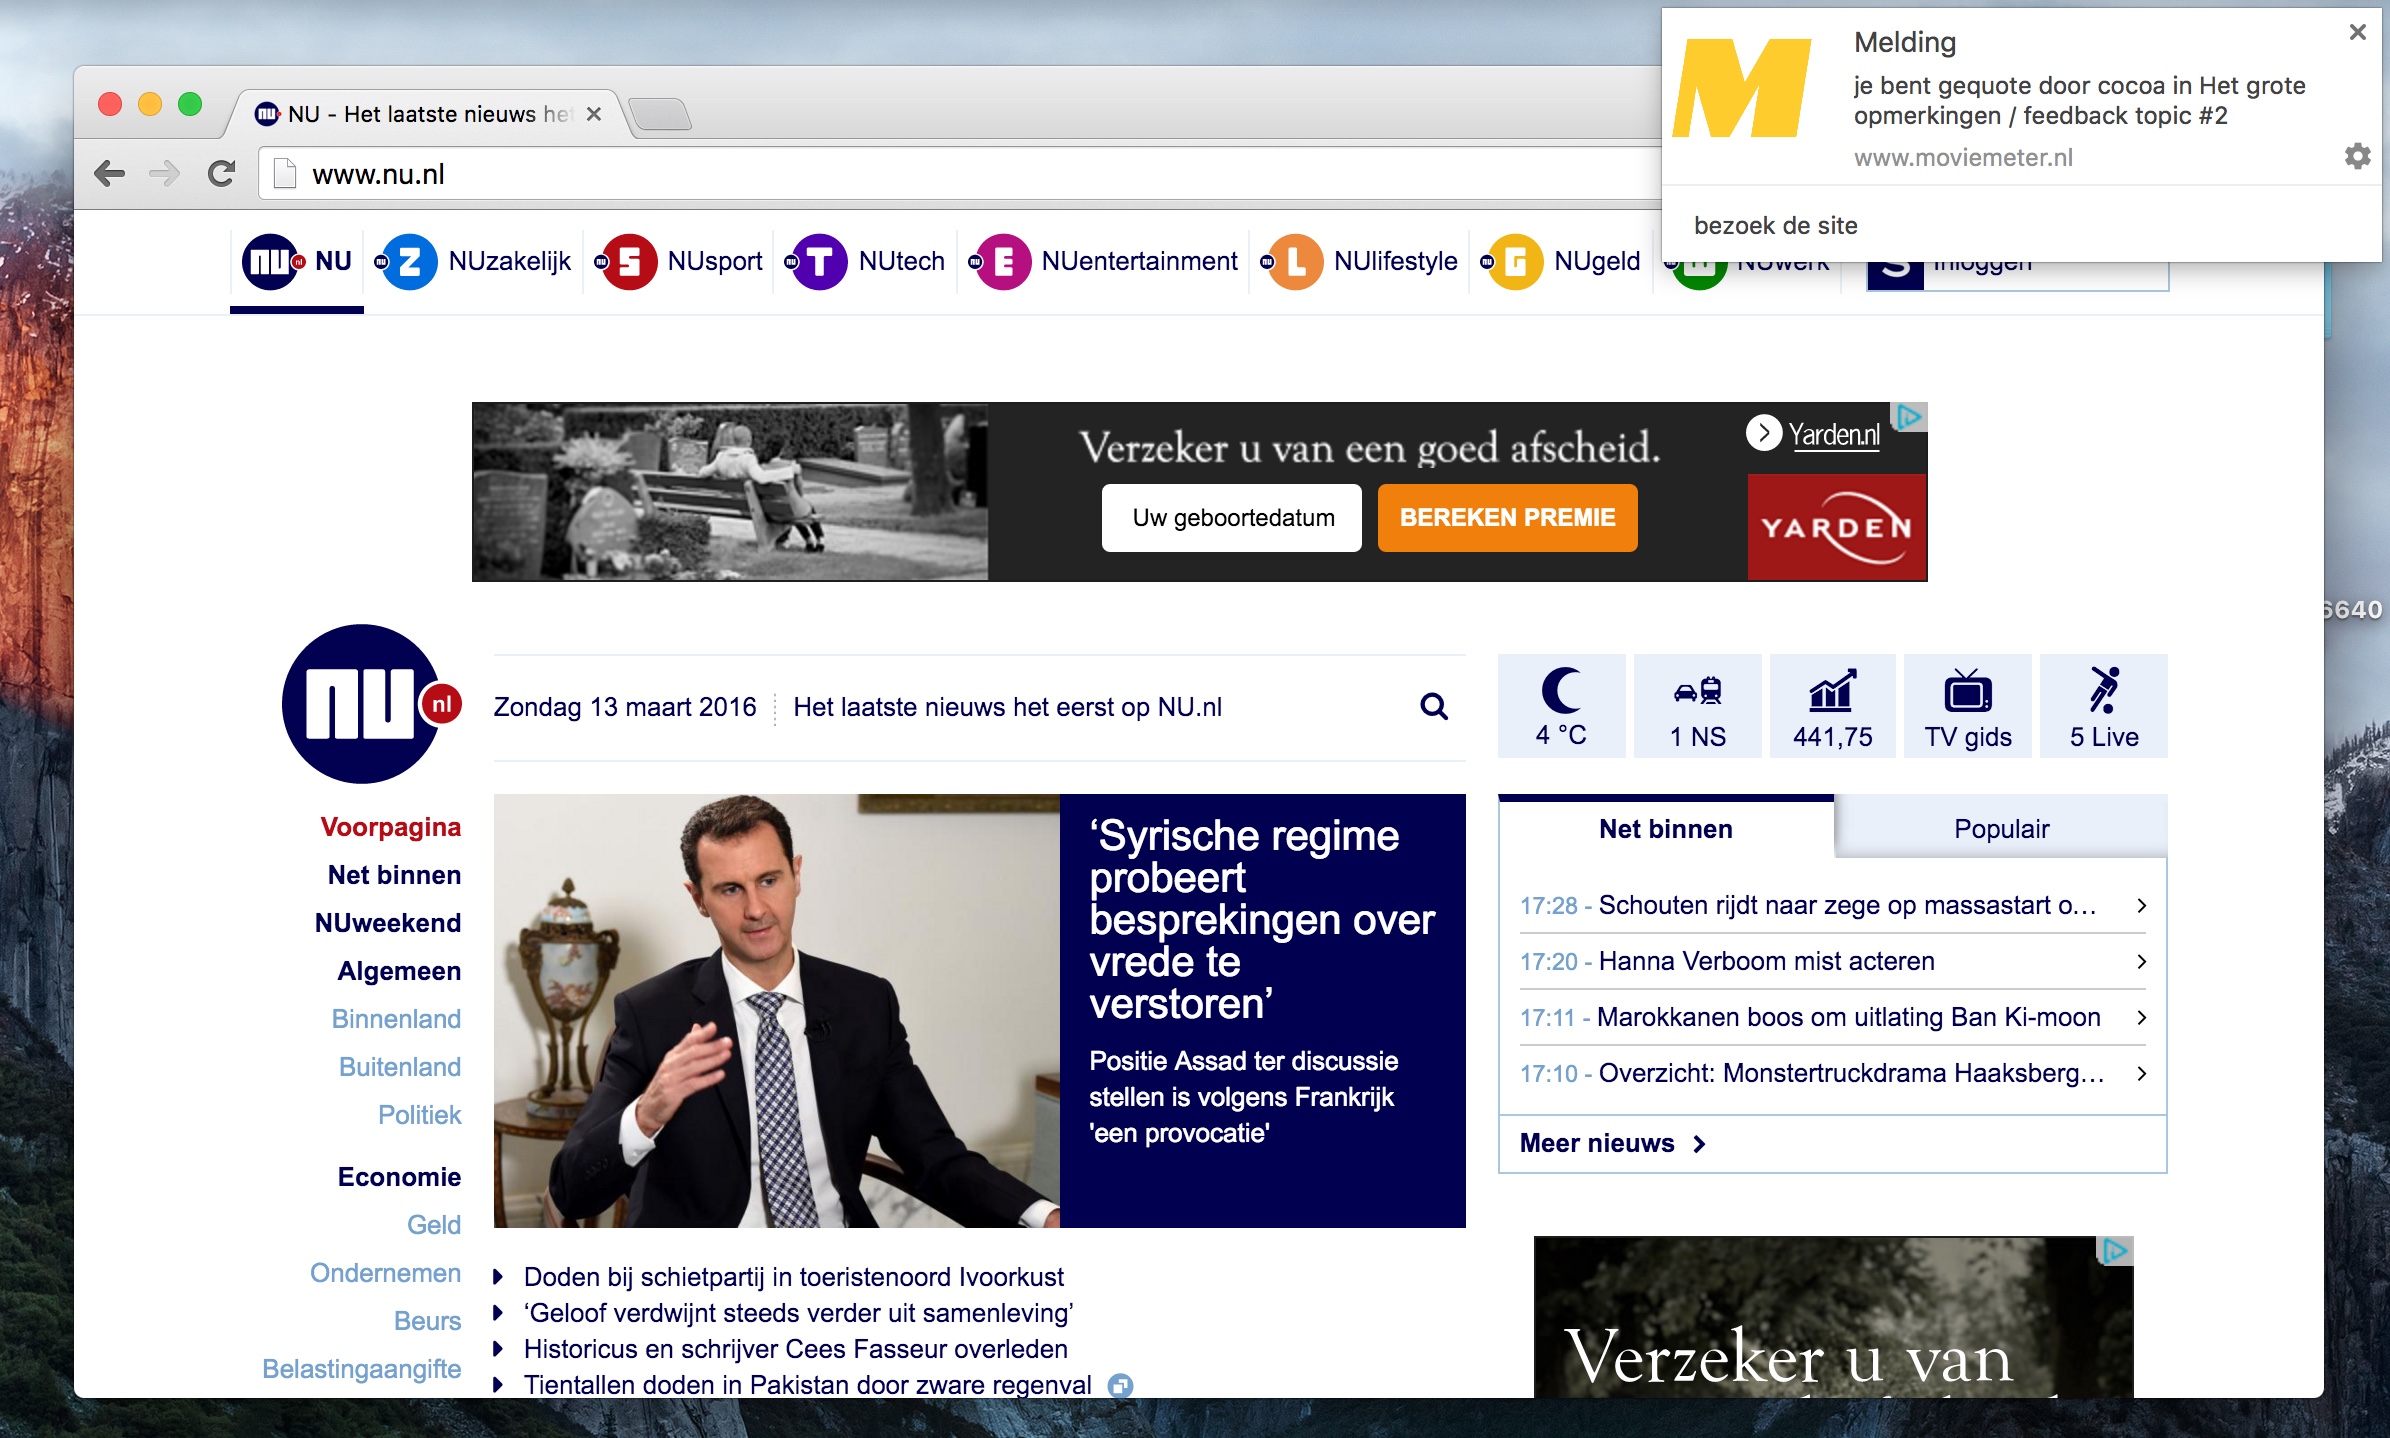Click the search magnifier icon
The width and height of the screenshot is (2390, 1438).
click(1434, 707)
